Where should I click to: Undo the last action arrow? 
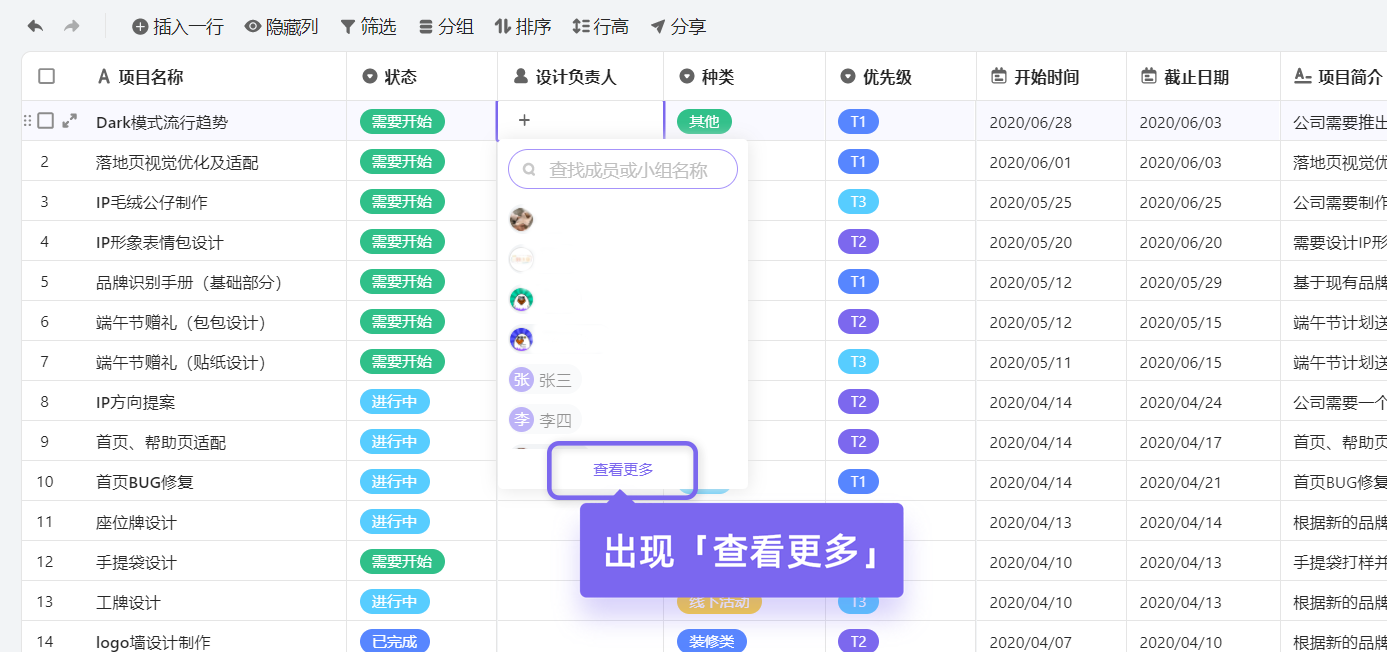[35, 26]
